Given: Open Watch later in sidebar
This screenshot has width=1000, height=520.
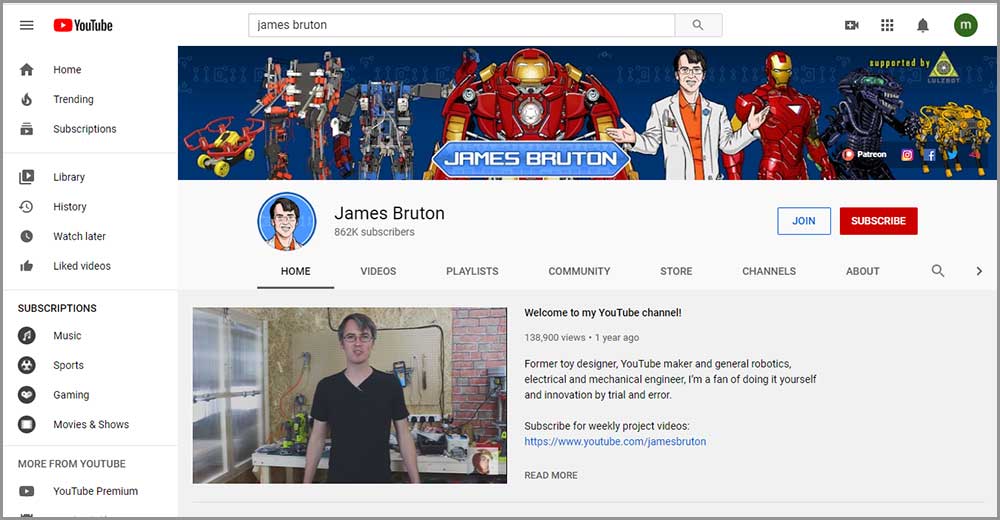Looking at the screenshot, I should (79, 236).
